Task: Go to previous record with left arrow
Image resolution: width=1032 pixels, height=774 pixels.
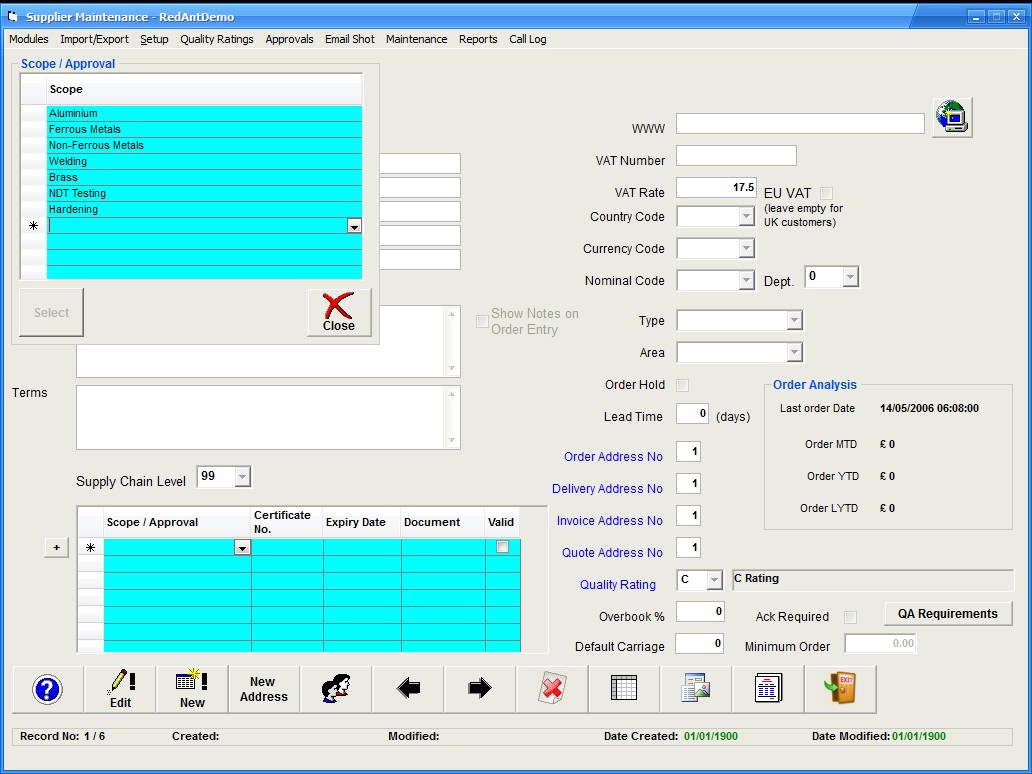Action: point(408,689)
